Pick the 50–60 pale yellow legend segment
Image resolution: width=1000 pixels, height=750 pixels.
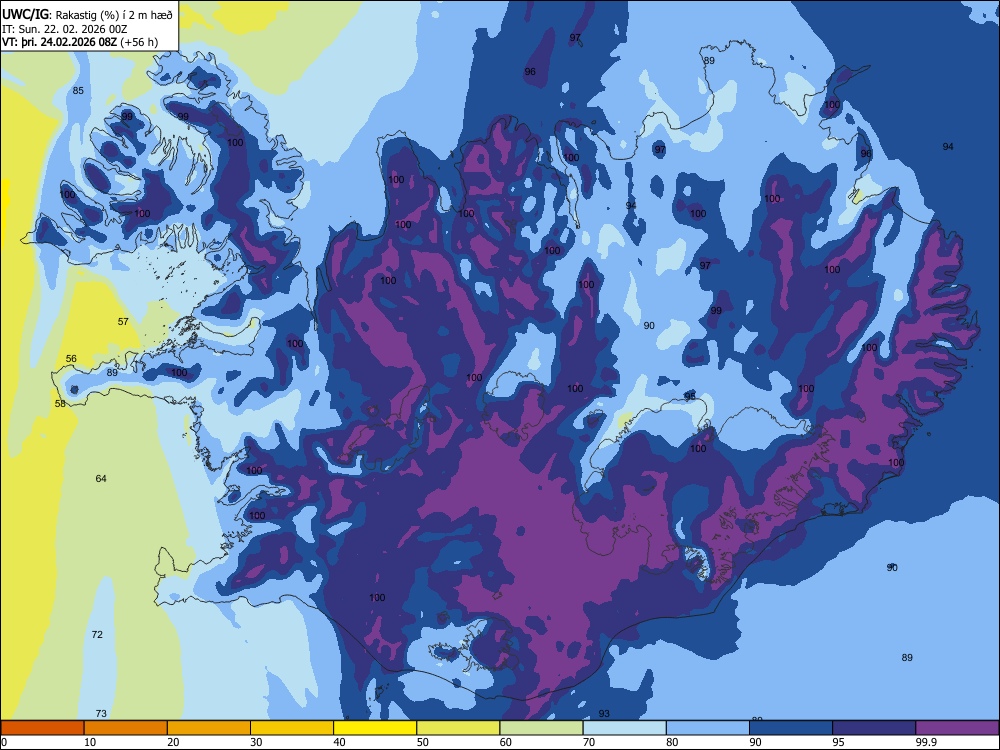coord(458,728)
